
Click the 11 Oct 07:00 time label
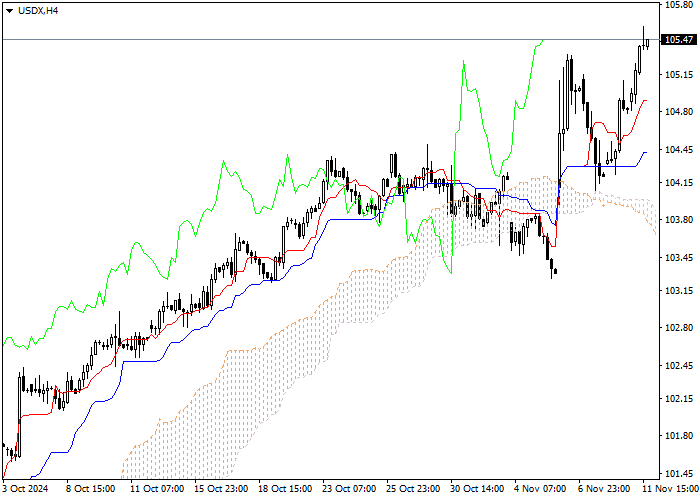pos(157,489)
